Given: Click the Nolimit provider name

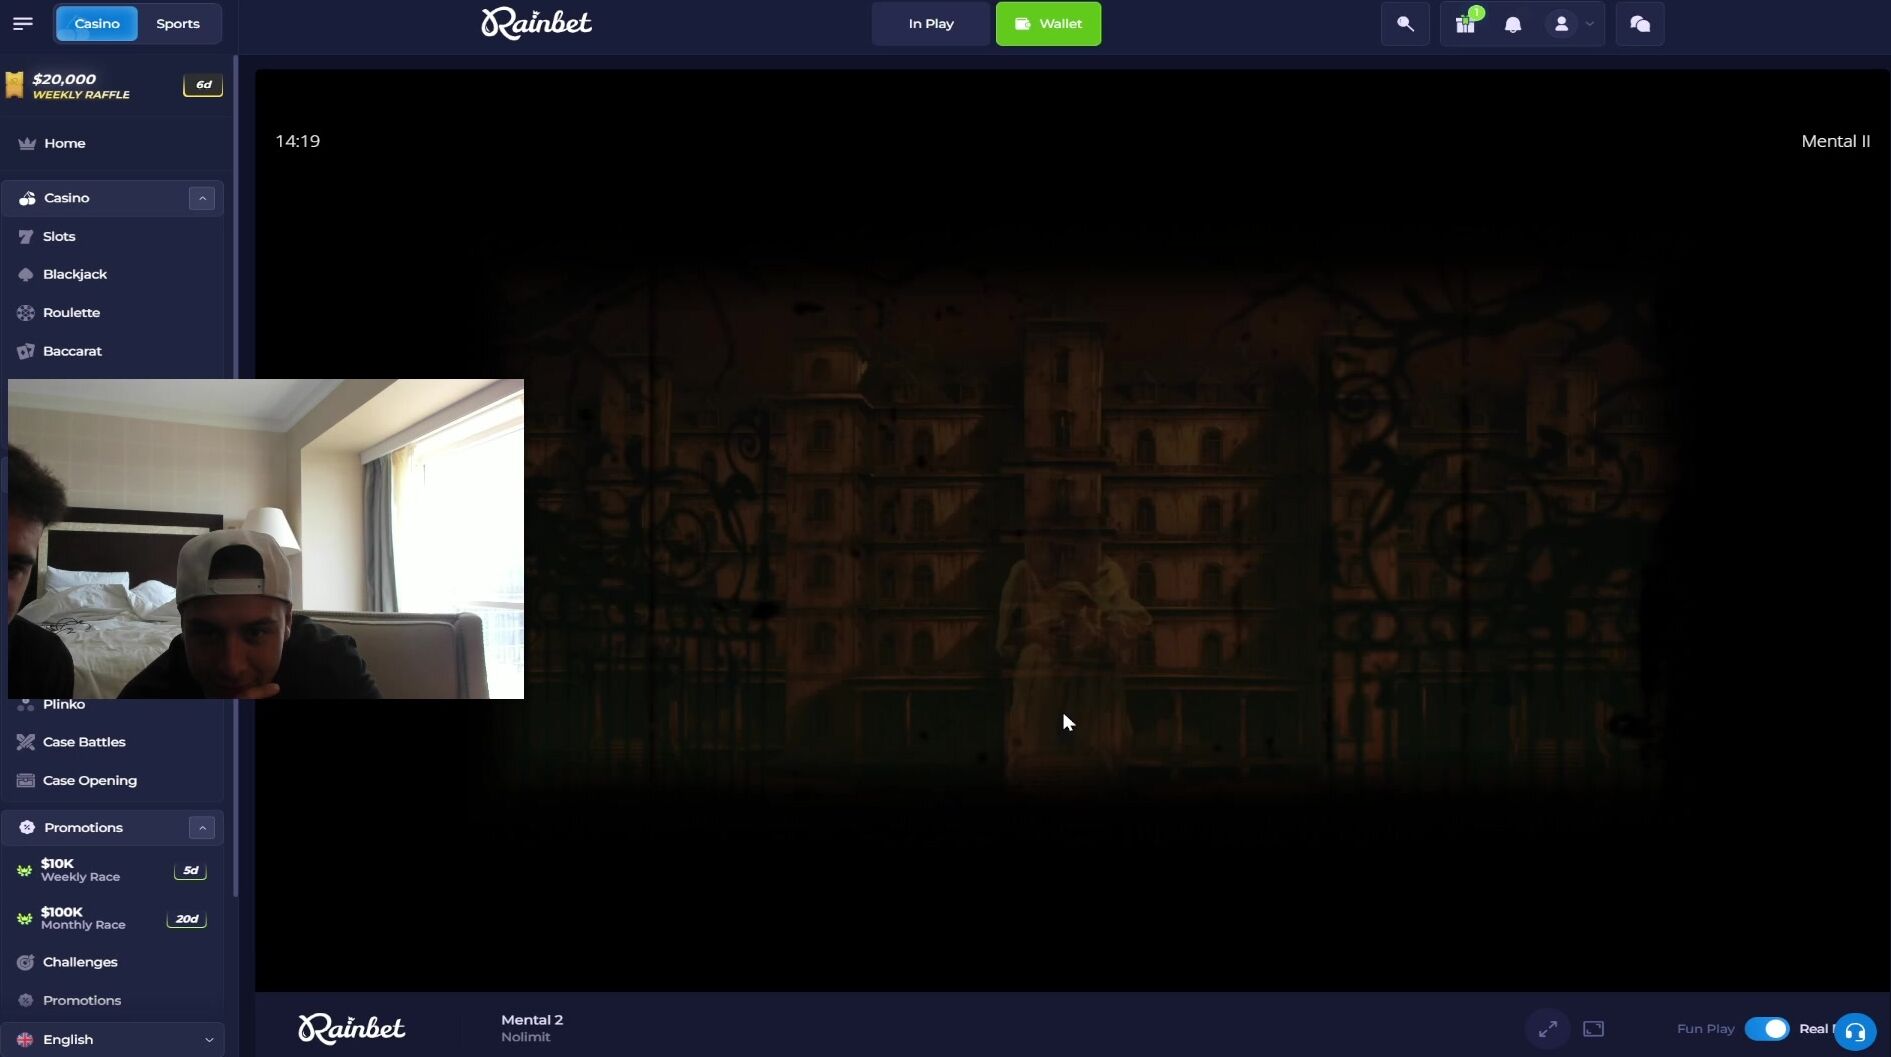Looking at the screenshot, I should [526, 1037].
